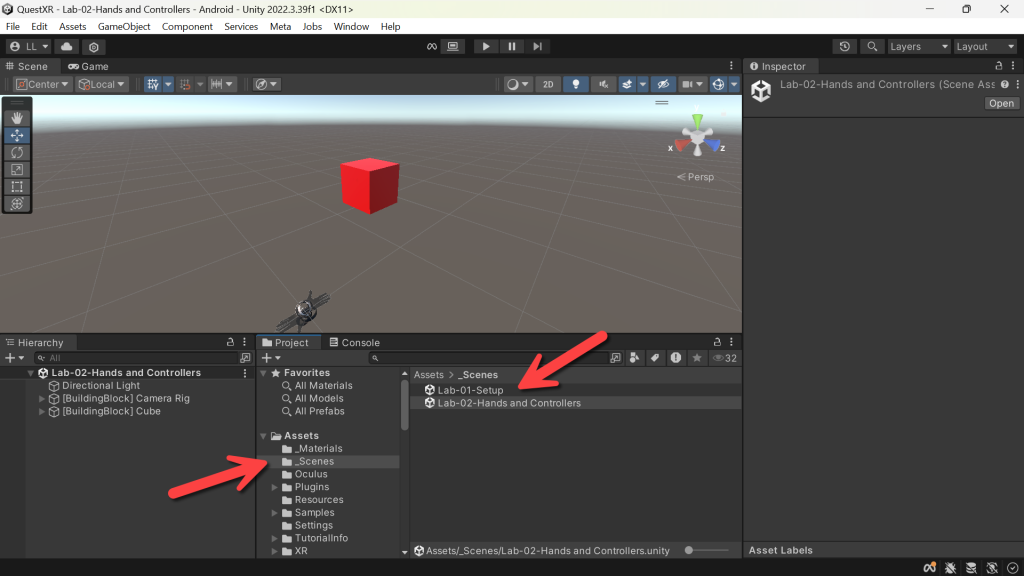Open the GameObject menu
1024x576 pixels.
(x=123, y=27)
